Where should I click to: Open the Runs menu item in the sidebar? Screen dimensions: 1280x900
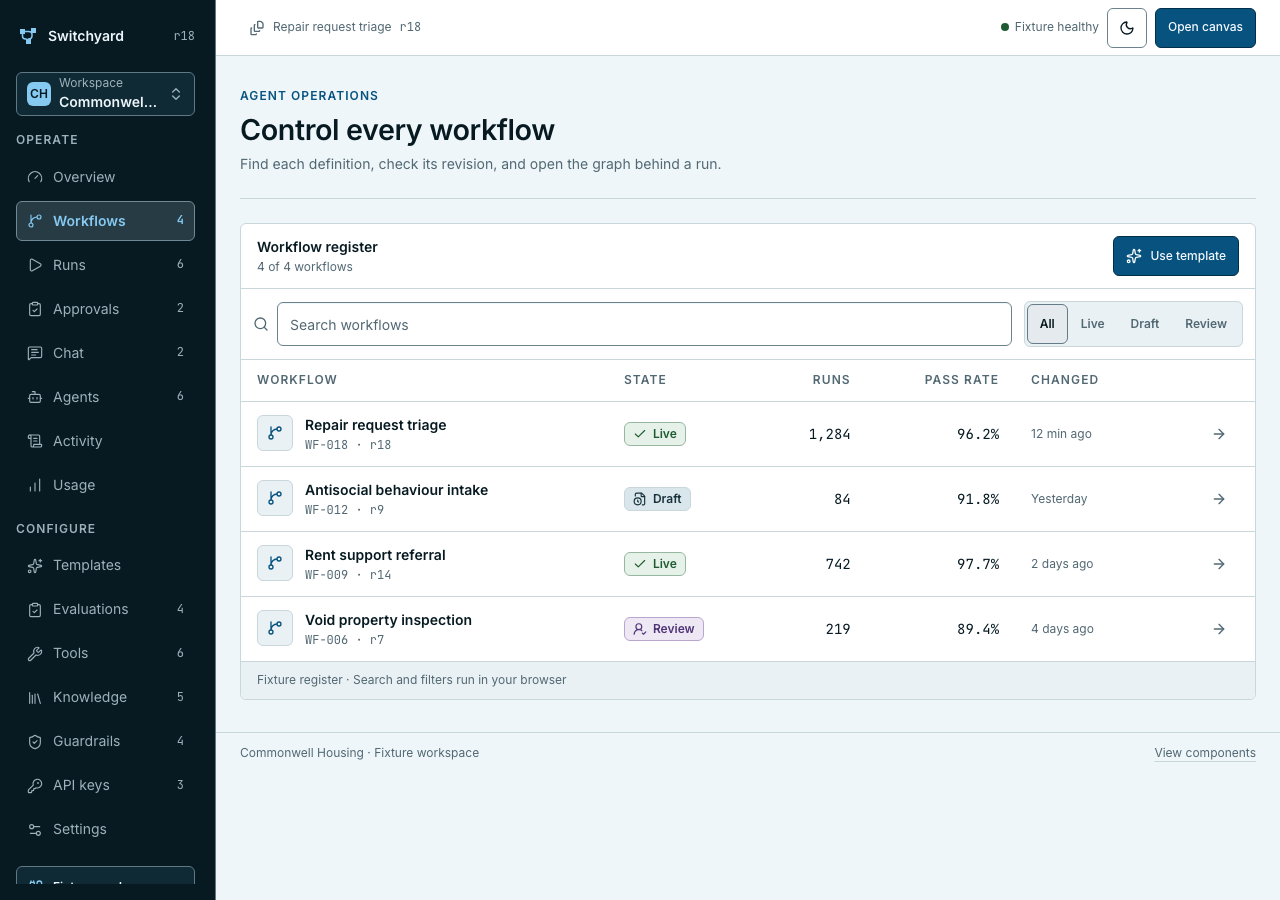click(x=105, y=265)
